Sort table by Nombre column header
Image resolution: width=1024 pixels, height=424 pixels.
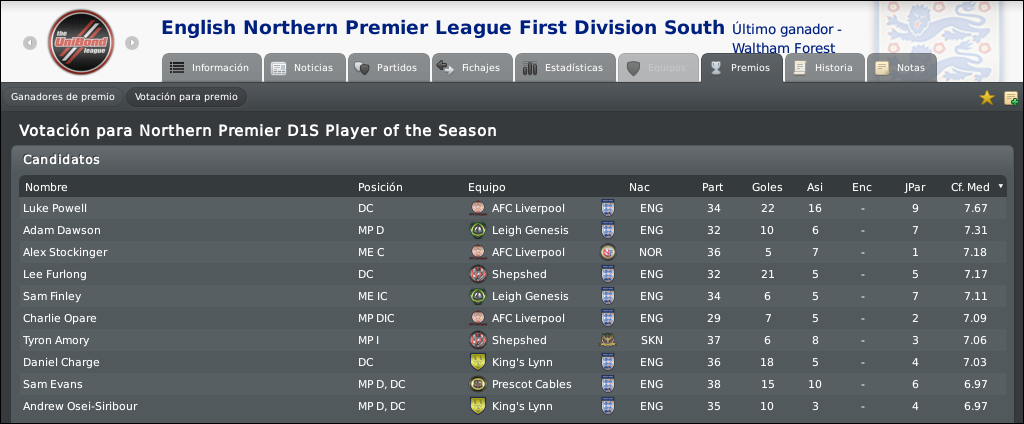point(46,188)
